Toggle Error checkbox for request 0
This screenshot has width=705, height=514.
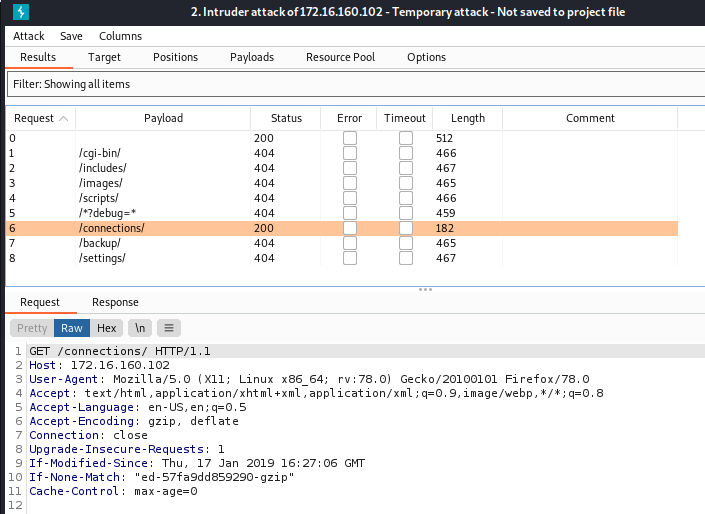(350, 138)
